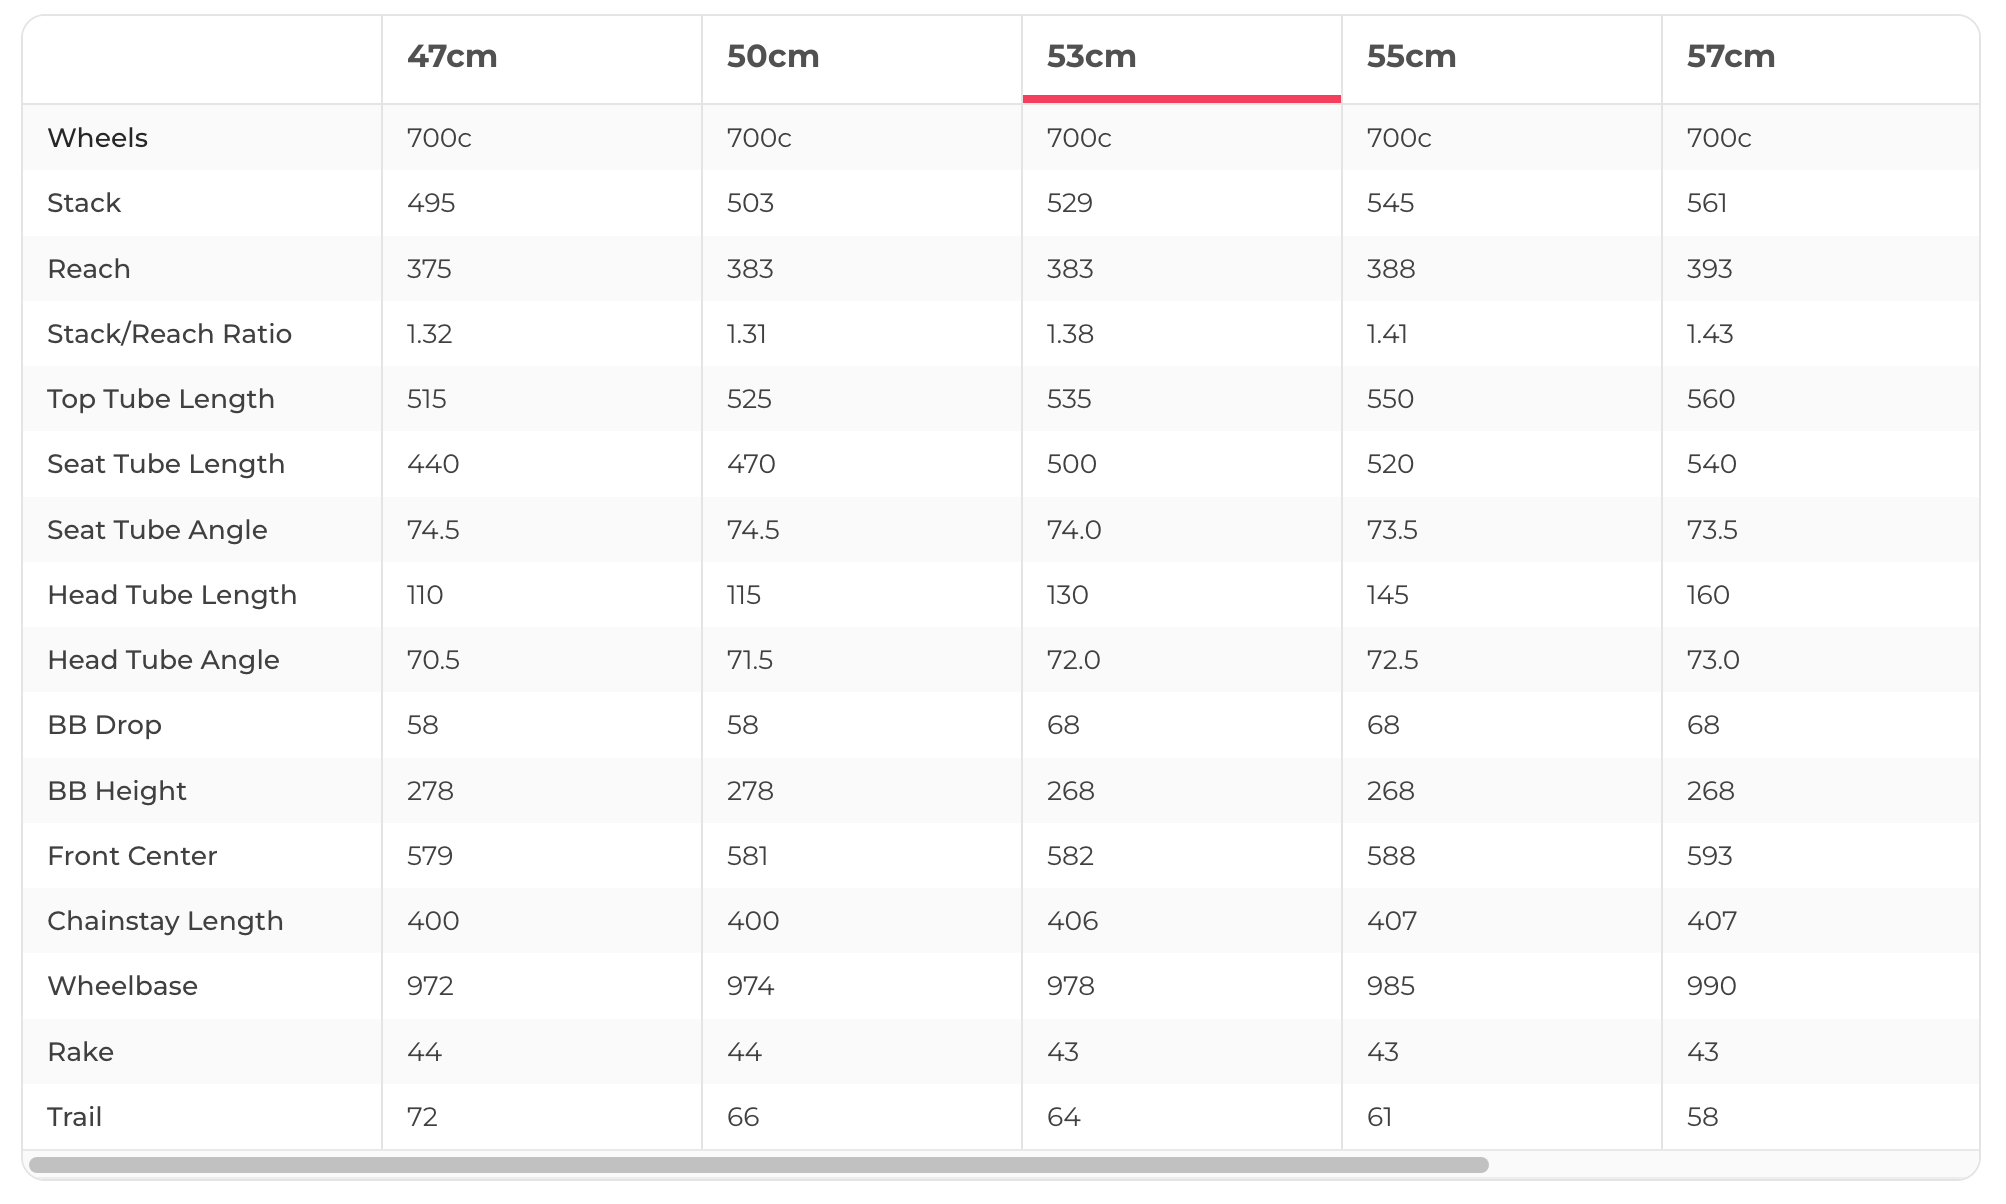Click the Chainstay Length row label

tap(166, 921)
